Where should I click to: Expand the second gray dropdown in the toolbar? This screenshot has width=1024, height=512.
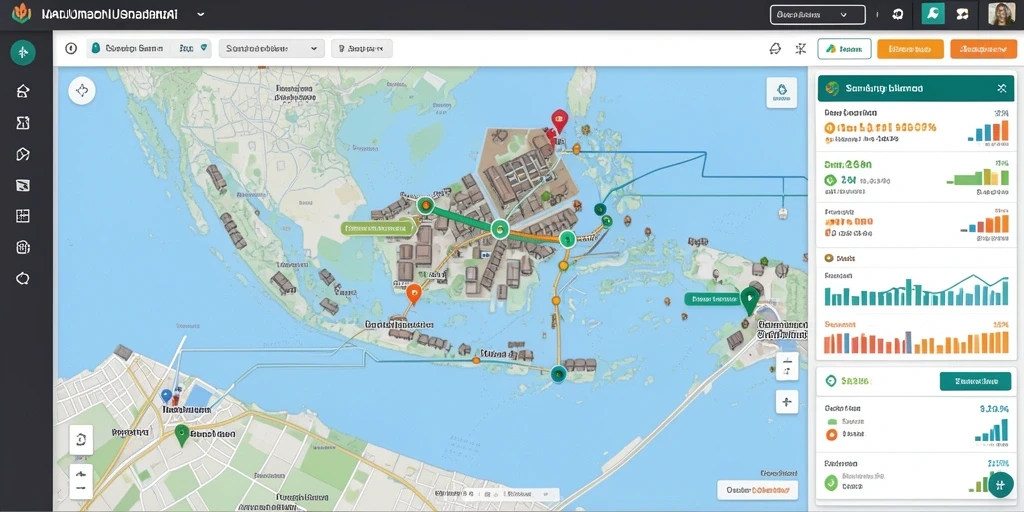(272, 48)
